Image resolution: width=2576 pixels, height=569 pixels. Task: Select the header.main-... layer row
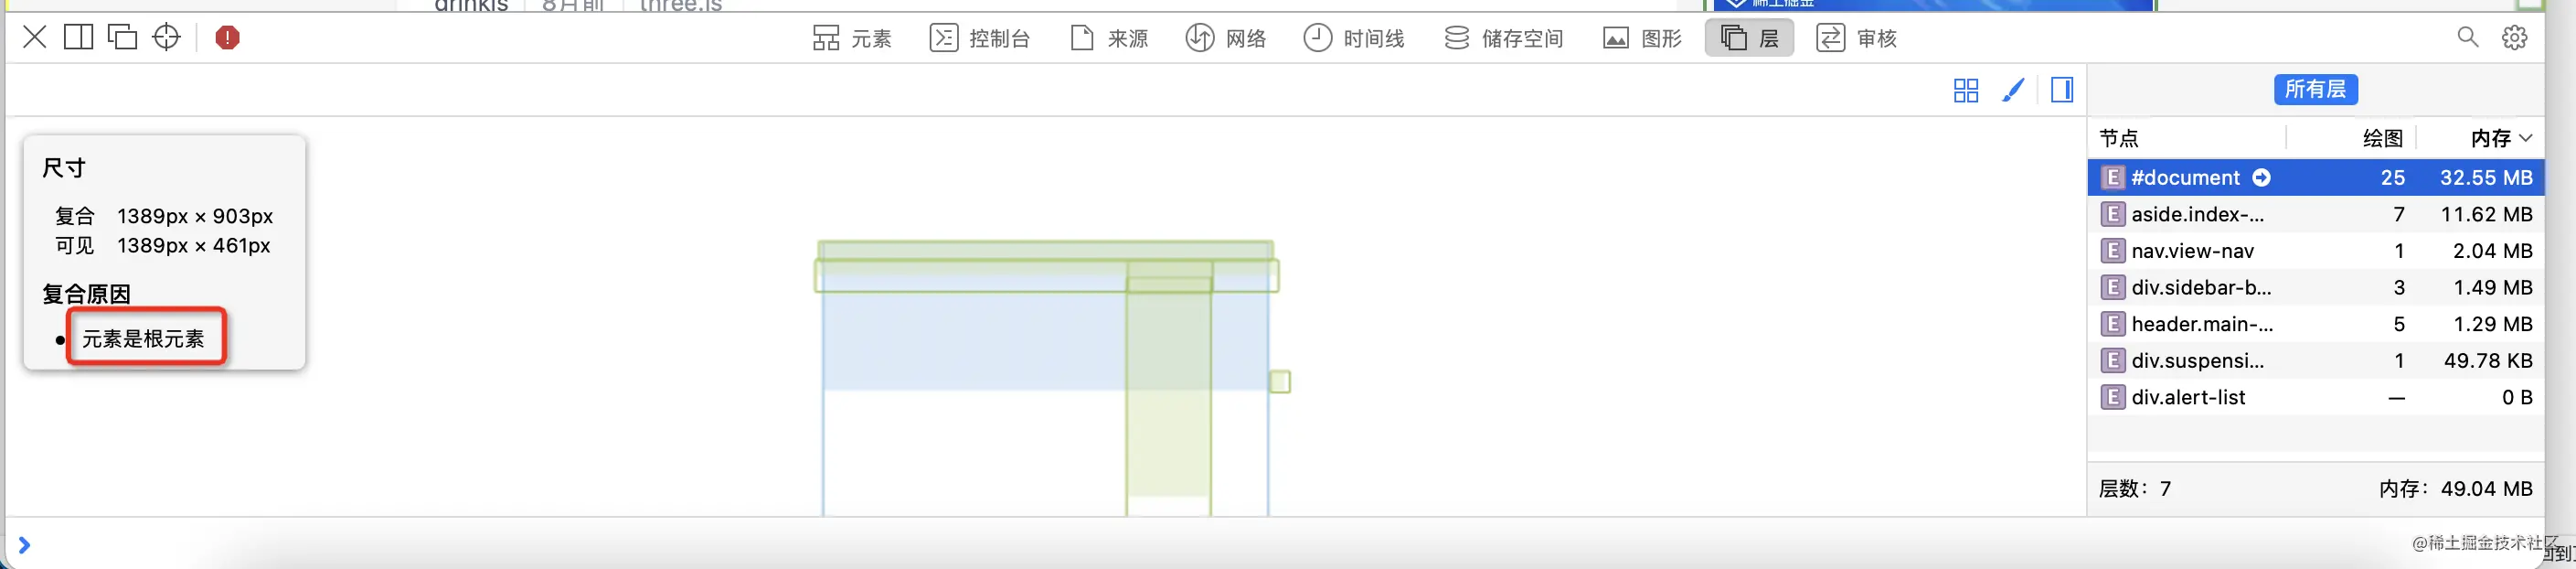click(x=2315, y=324)
